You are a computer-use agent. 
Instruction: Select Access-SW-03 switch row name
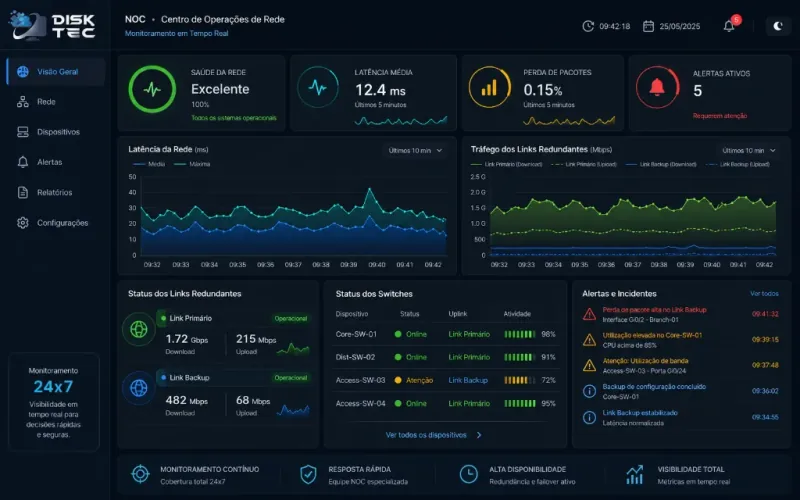[x=360, y=380]
